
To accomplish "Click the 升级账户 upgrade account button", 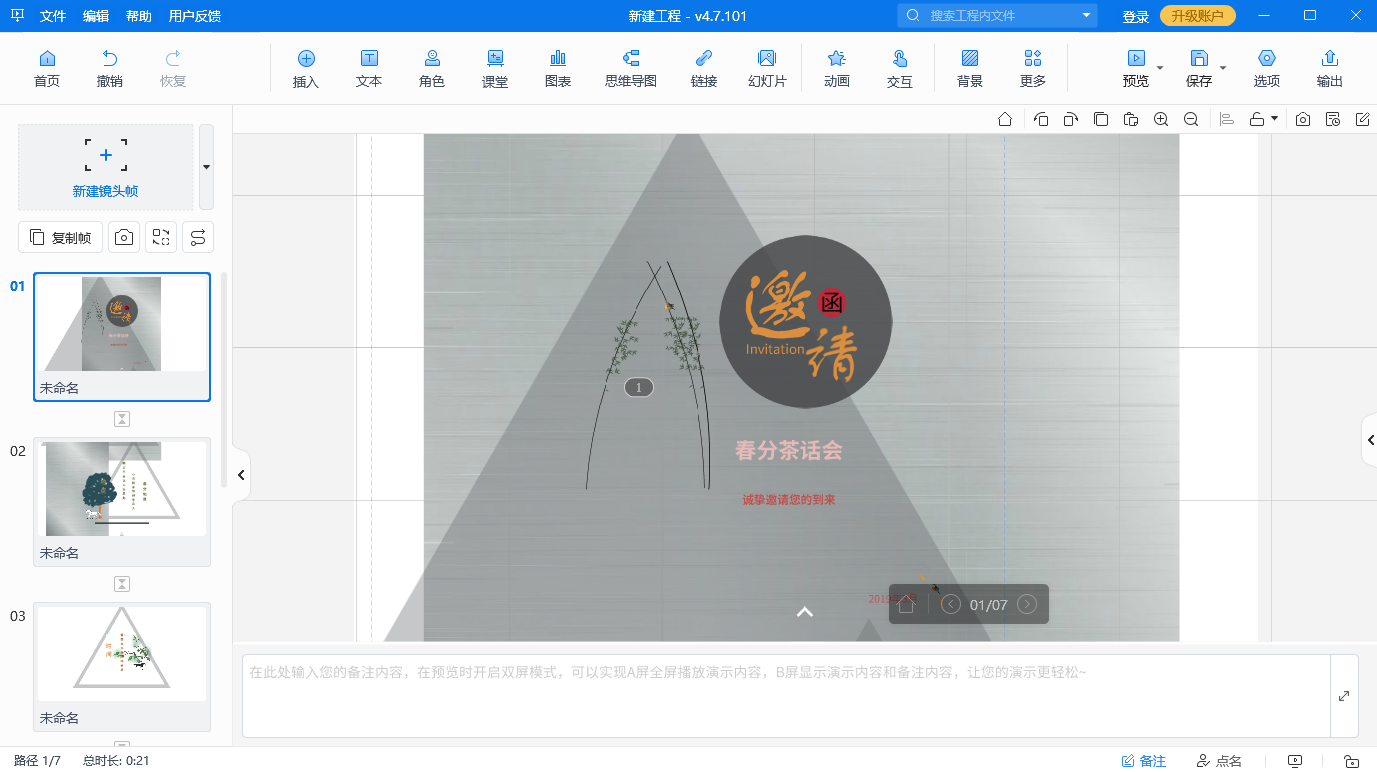I will tap(1197, 16).
